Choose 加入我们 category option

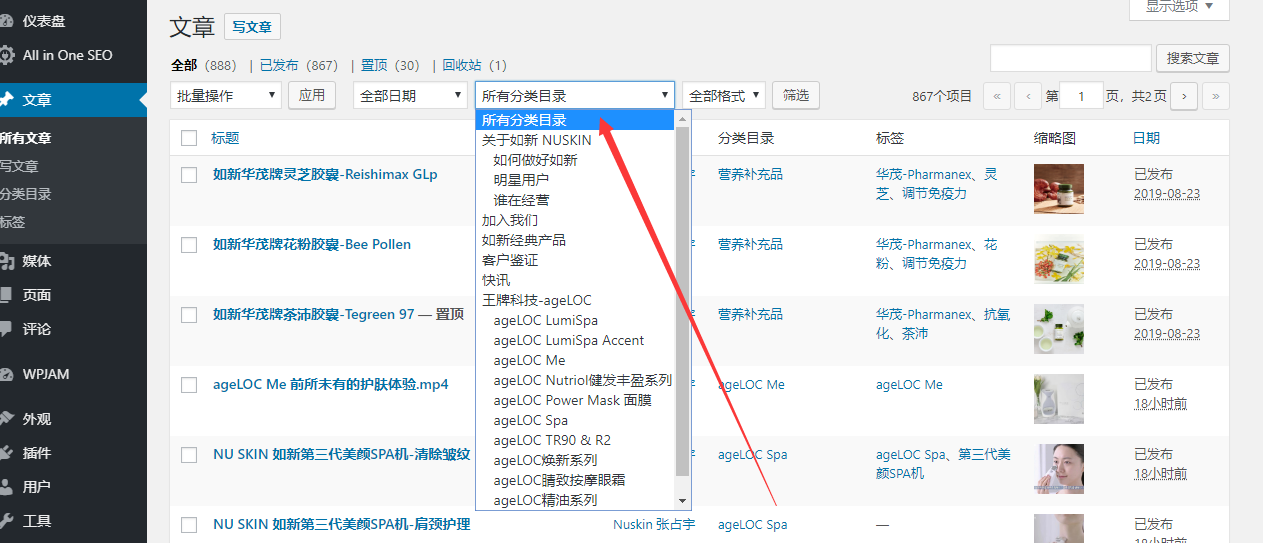[x=576, y=220]
